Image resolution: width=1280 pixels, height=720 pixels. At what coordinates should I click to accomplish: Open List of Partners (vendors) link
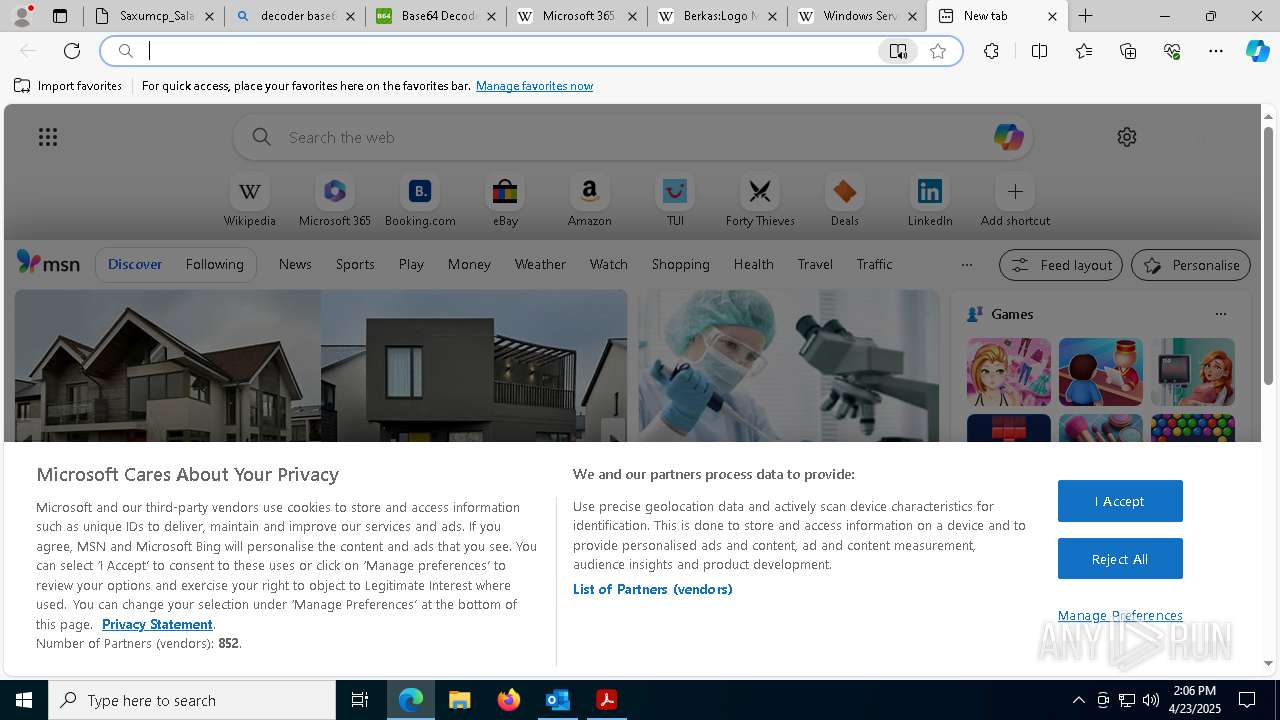652,589
